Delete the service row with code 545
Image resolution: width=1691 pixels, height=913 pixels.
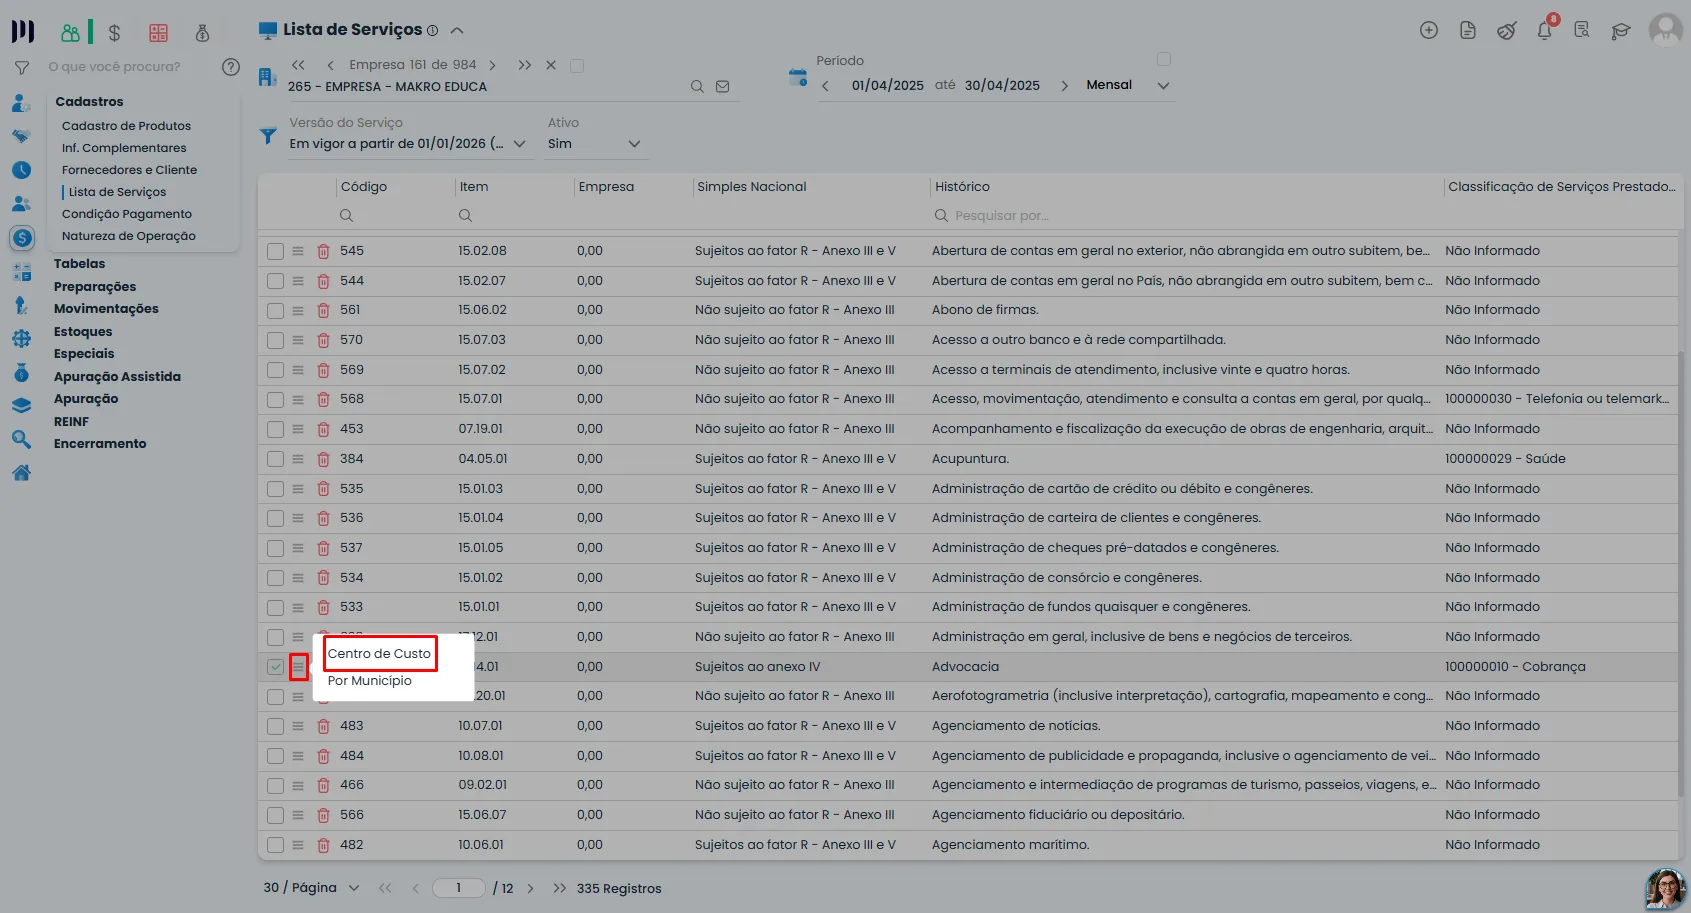323,251
